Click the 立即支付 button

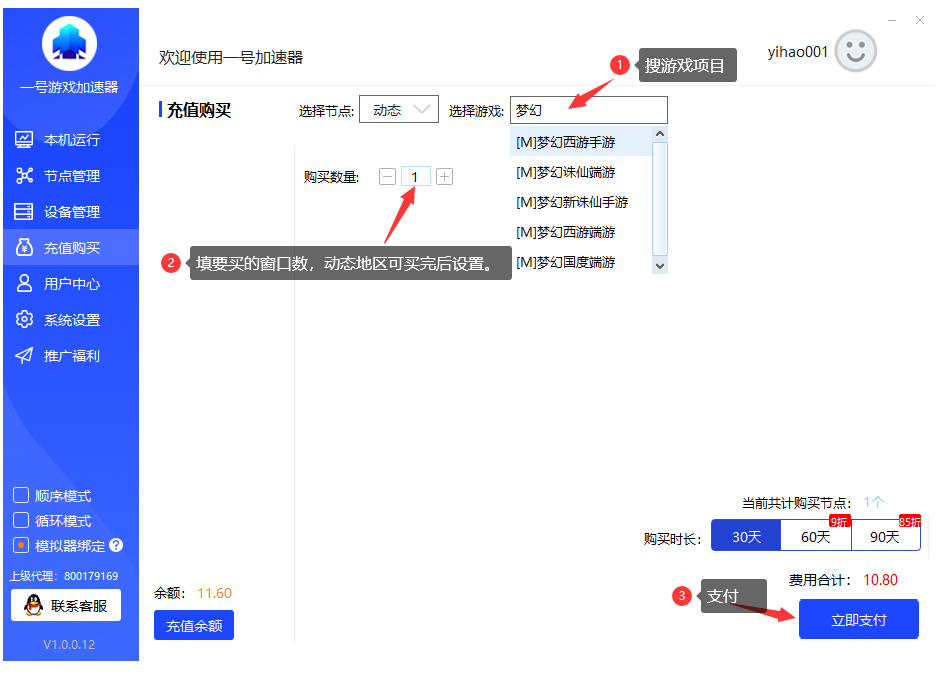pyautogui.click(x=858, y=619)
